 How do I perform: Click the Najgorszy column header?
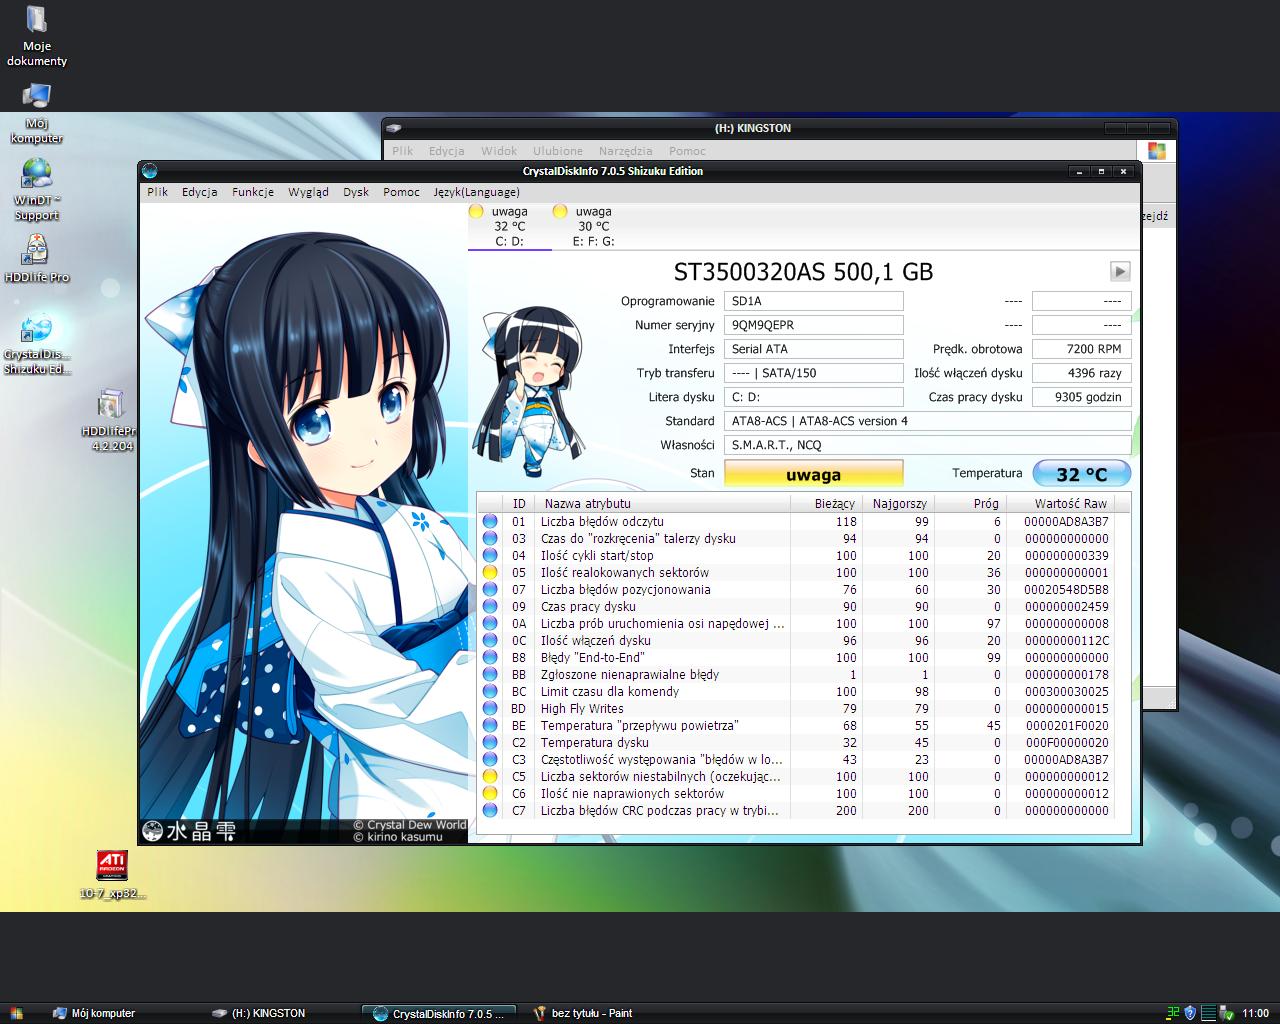(x=897, y=503)
